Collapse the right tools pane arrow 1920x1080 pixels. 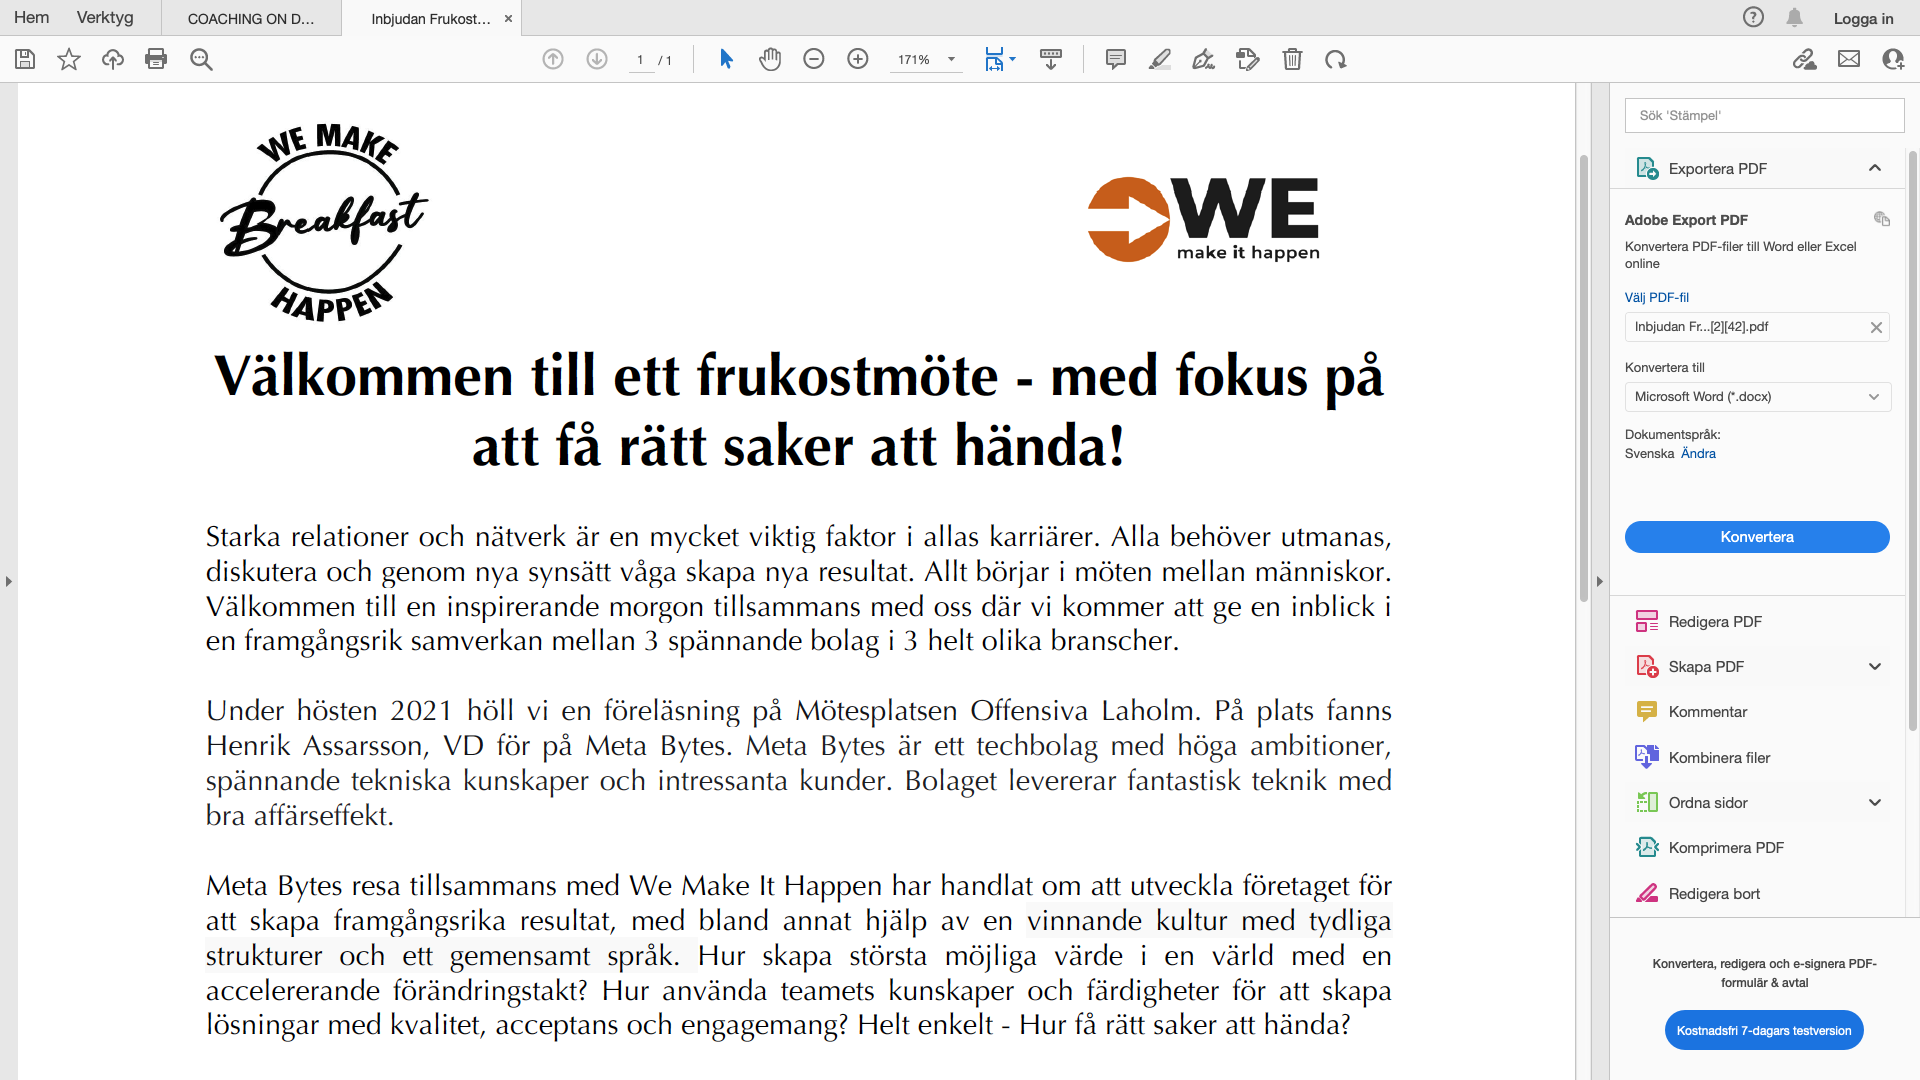(1599, 581)
